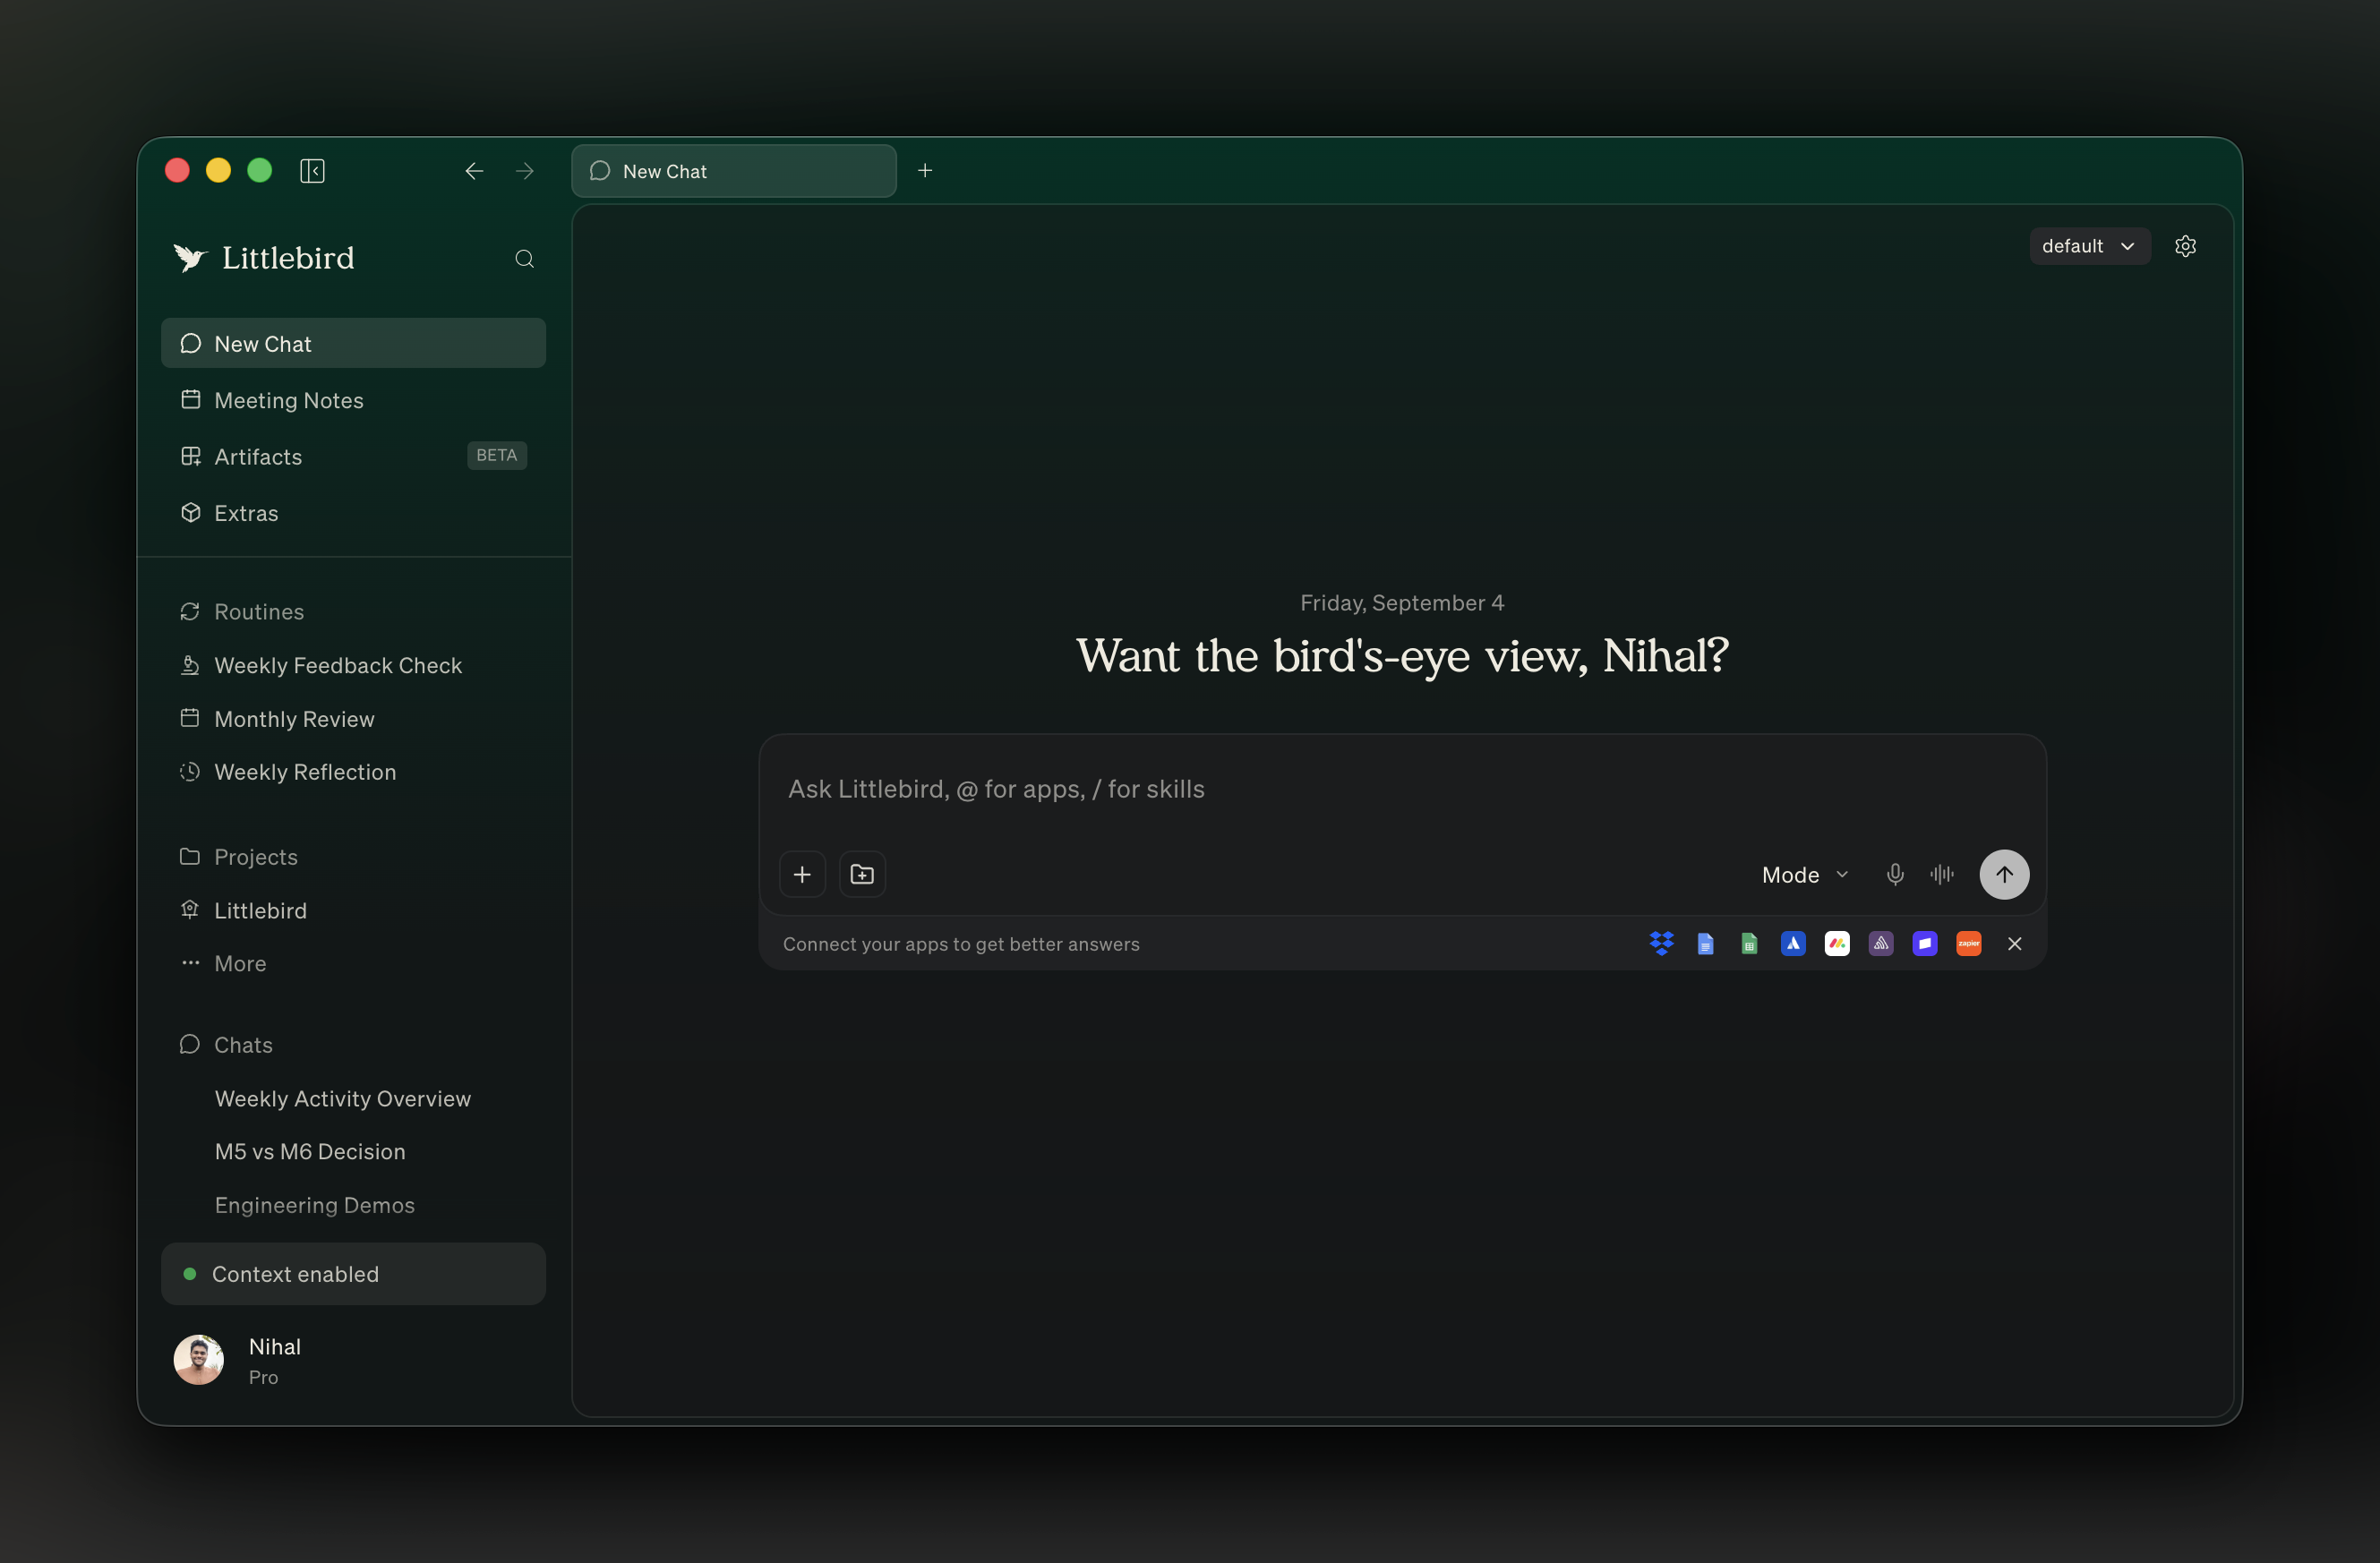Open a new tab with the plus icon
Image resolution: width=2380 pixels, height=1563 pixels.
point(925,171)
